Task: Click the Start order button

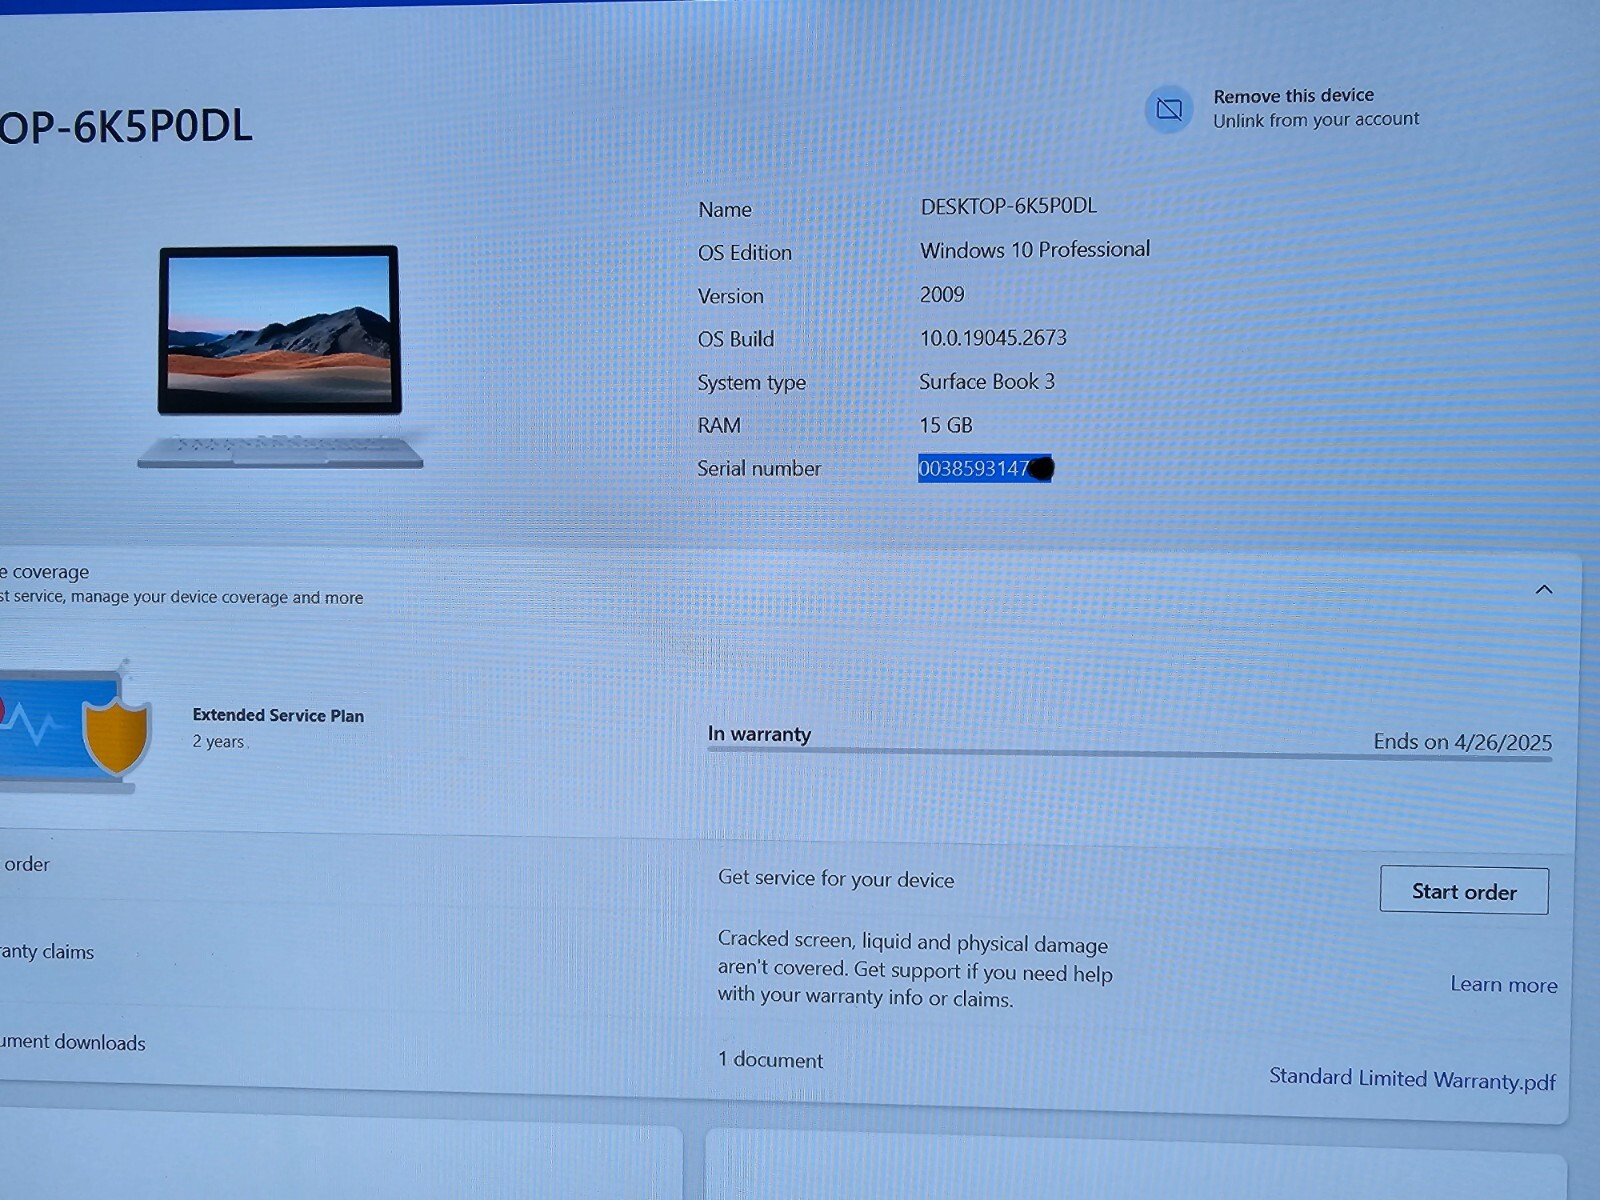Action: [1464, 891]
